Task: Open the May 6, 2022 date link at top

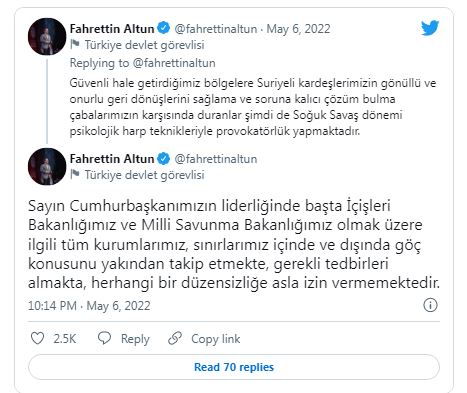Action: (298, 29)
